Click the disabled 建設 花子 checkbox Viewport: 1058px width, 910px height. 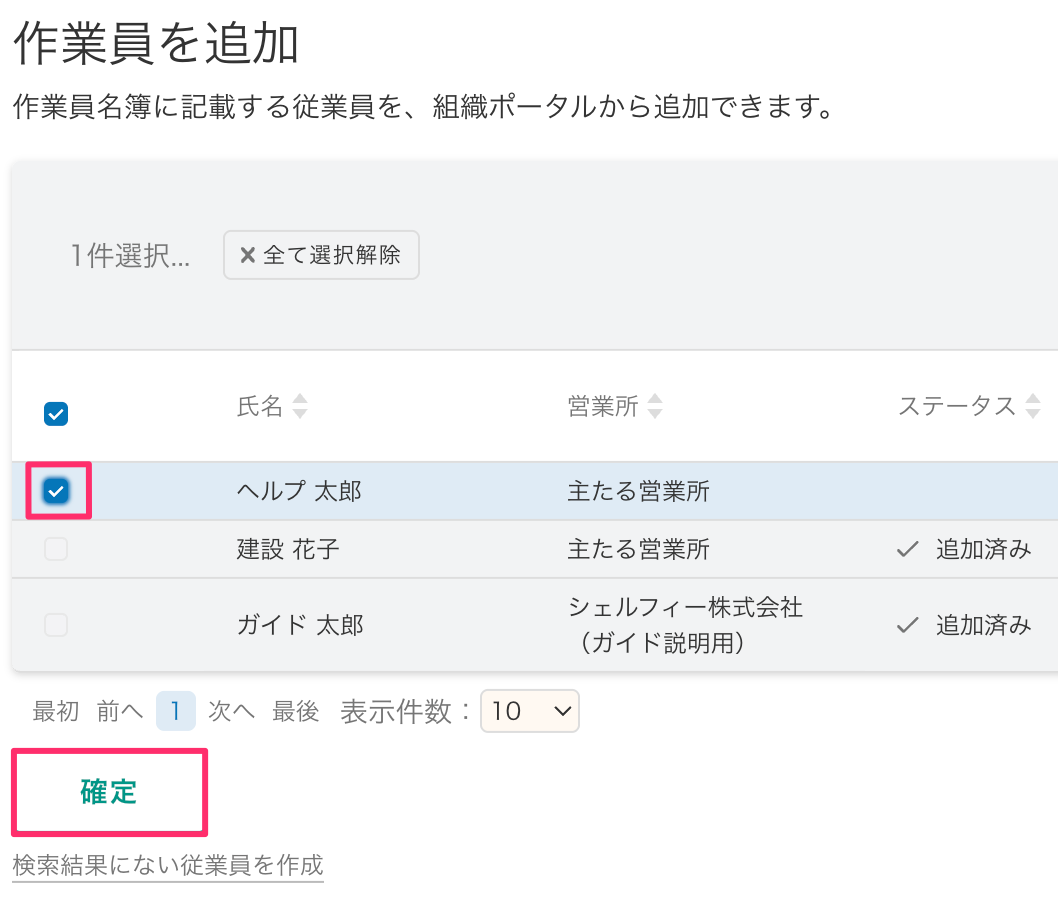(x=56, y=549)
